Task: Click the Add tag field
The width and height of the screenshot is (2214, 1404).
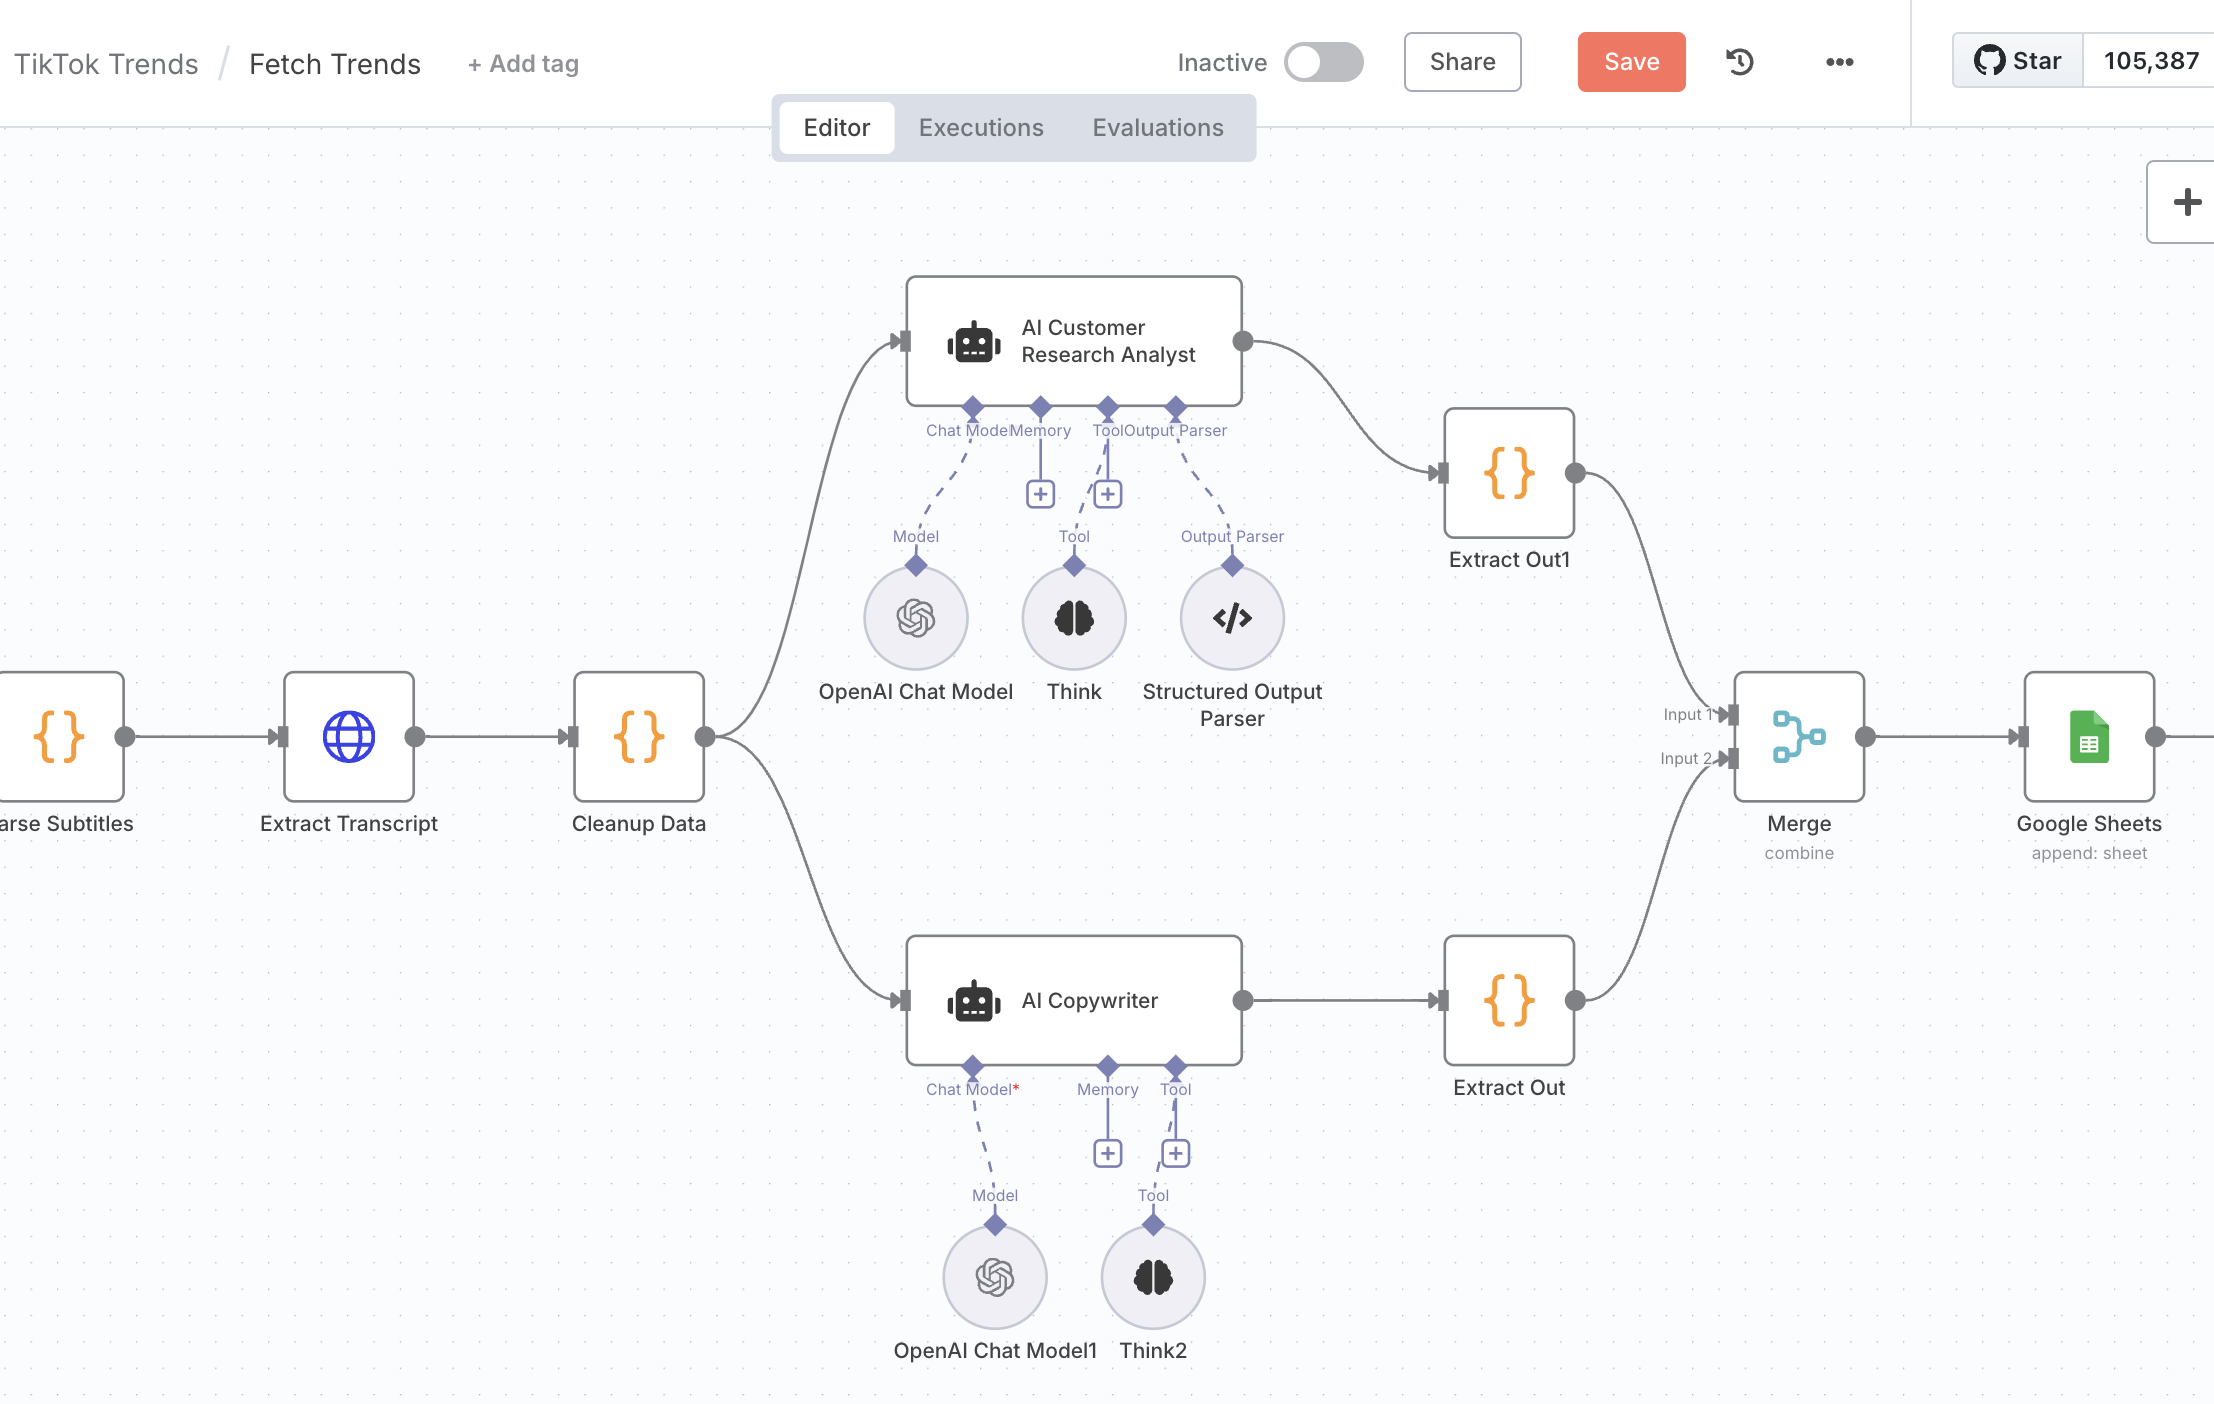Action: [x=523, y=64]
